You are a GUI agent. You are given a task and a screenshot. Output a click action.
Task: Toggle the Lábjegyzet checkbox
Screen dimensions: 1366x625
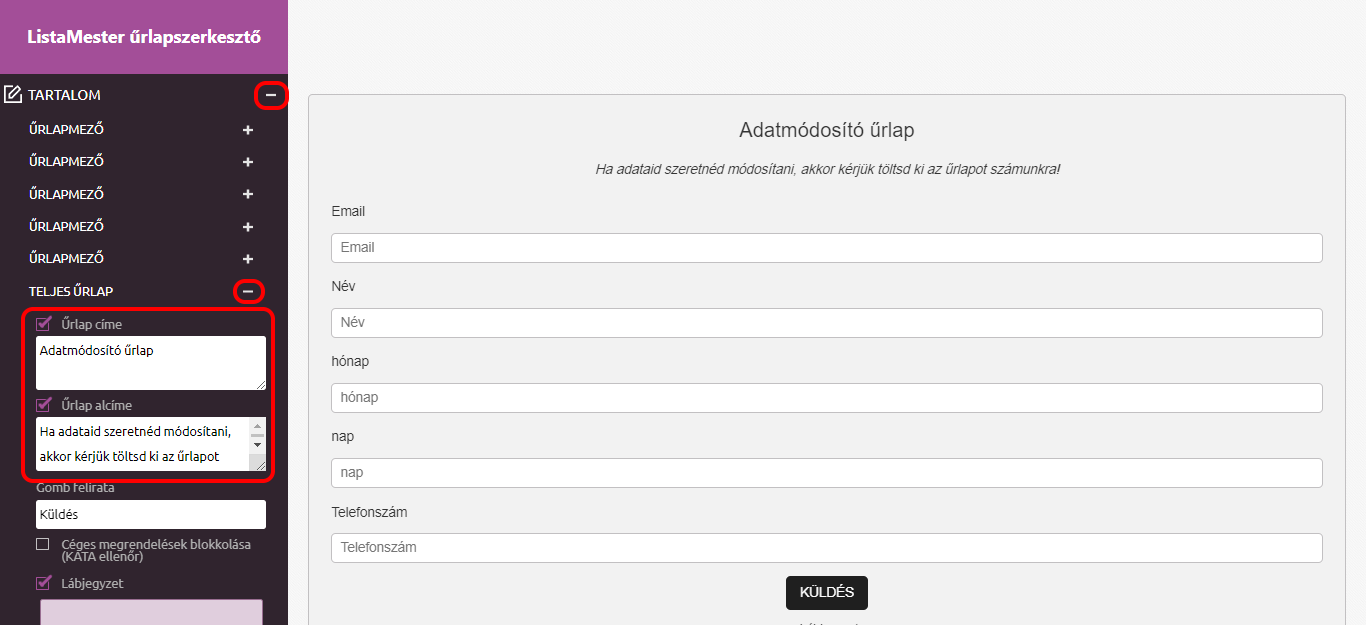pyautogui.click(x=43, y=583)
